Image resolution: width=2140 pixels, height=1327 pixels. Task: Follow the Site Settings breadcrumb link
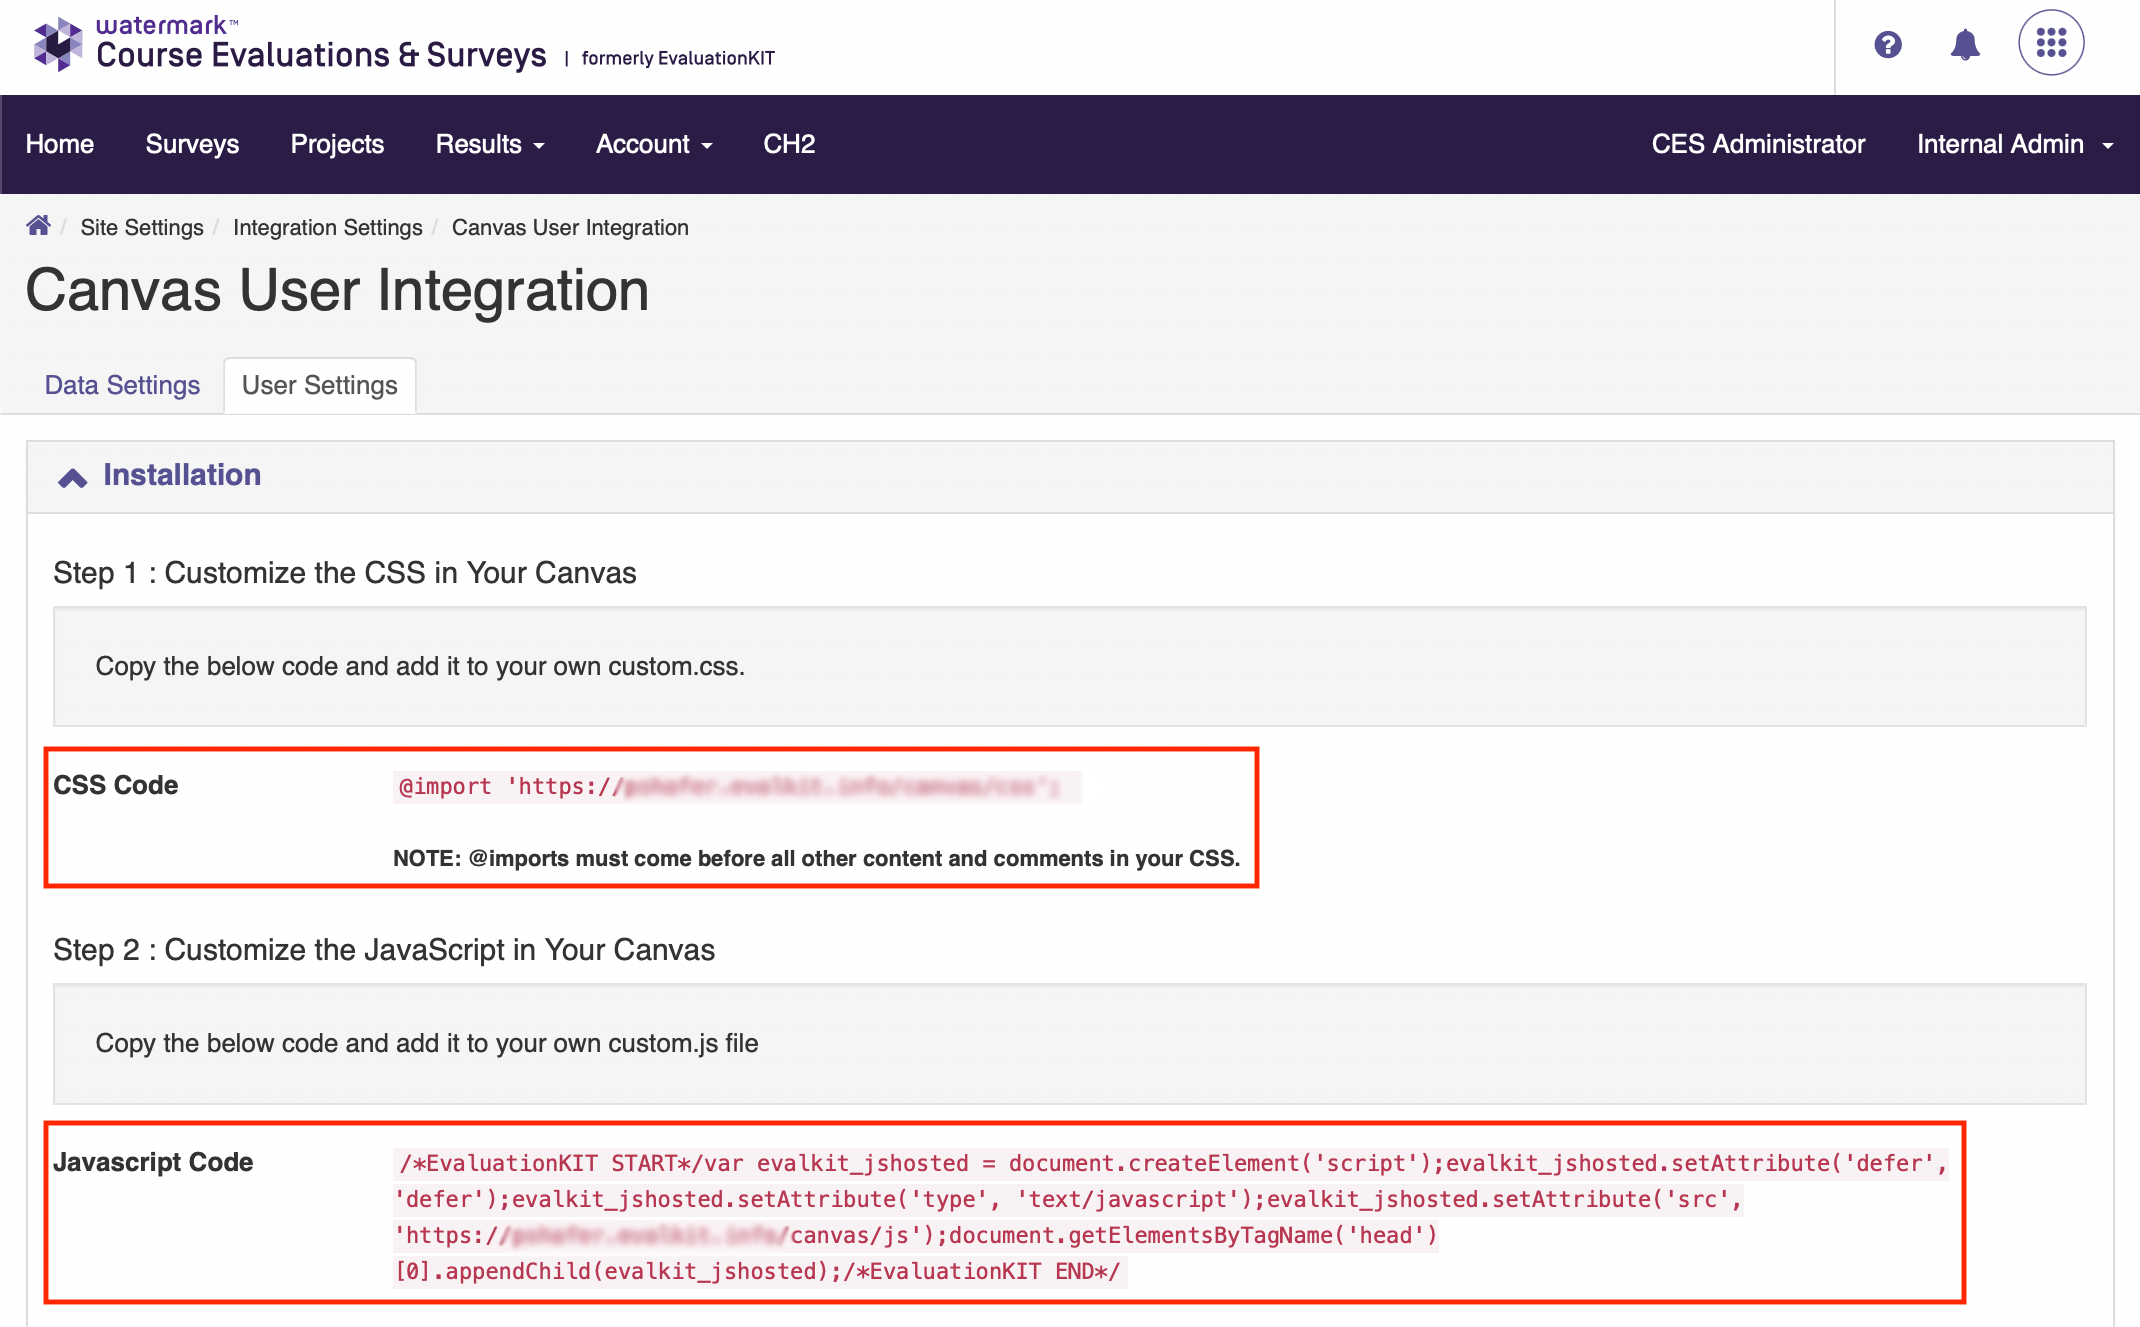point(142,227)
